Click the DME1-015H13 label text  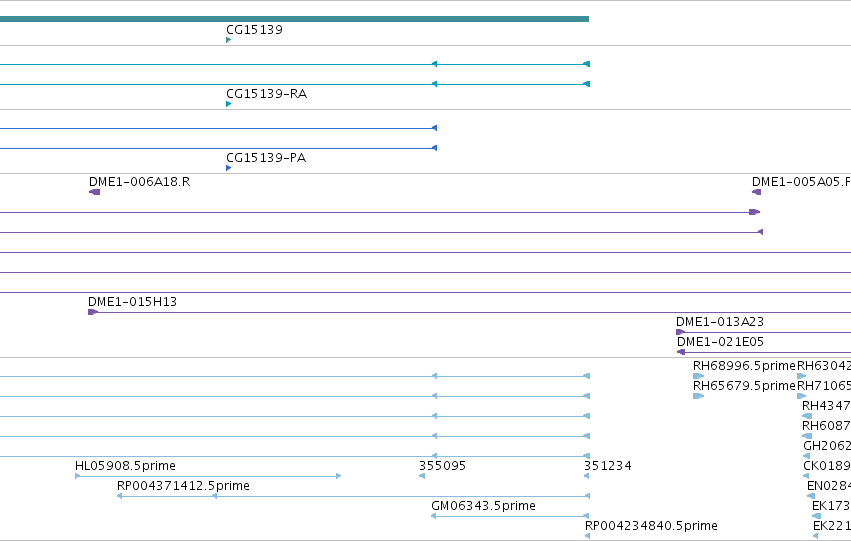click(132, 302)
